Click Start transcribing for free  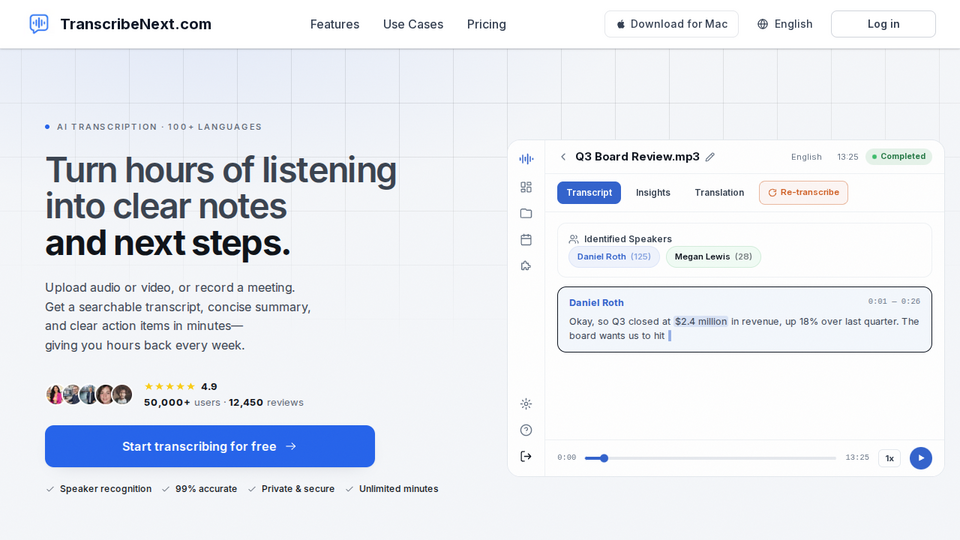[x=209, y=446]
